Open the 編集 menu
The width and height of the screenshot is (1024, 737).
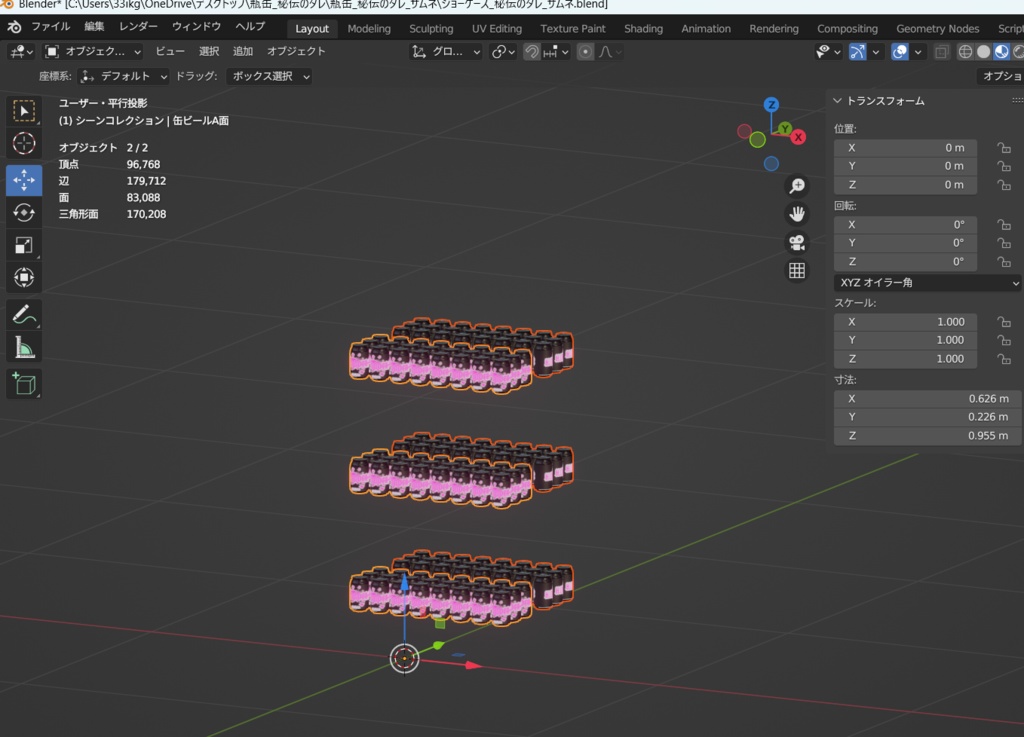coord(94,27)
